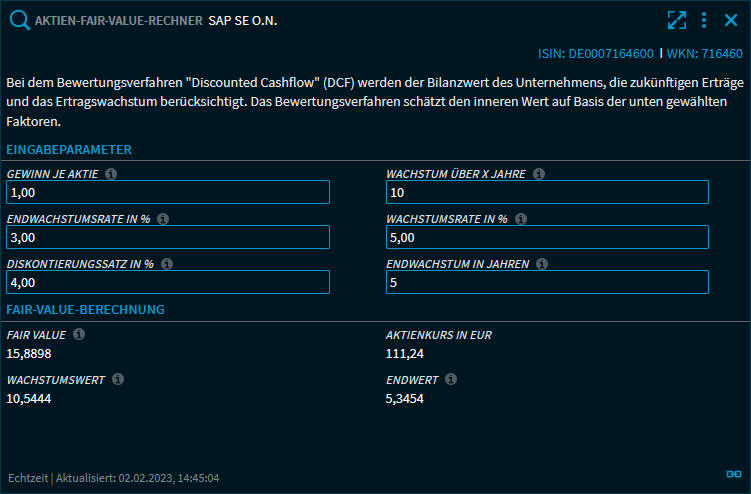
Task: Select the Endwachstumsrate in % input
Action: click(x=168, y=237)
